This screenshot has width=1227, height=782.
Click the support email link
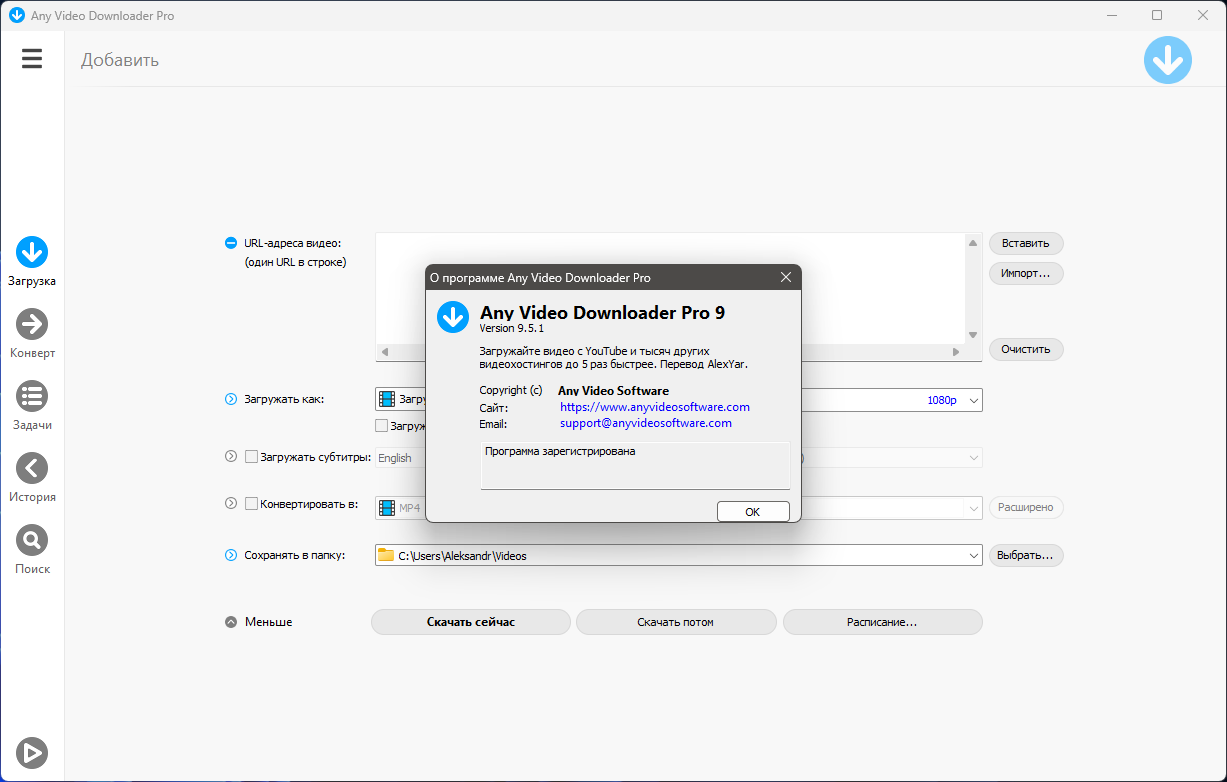(646, 423)
